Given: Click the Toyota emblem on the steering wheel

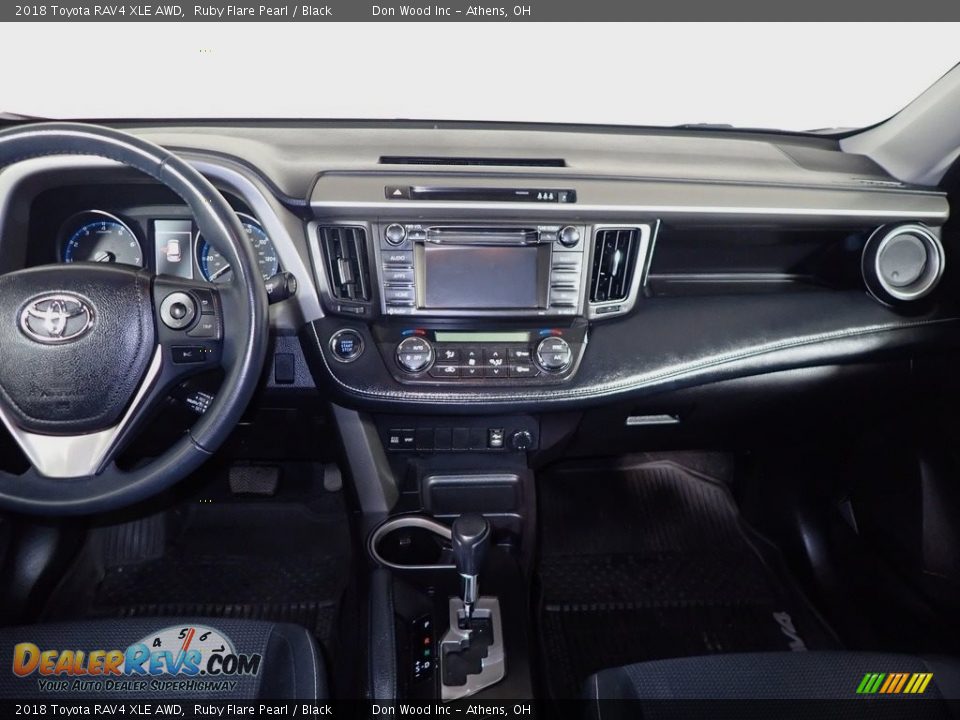Looking at the screenshot, I should (x=56, y=318).
